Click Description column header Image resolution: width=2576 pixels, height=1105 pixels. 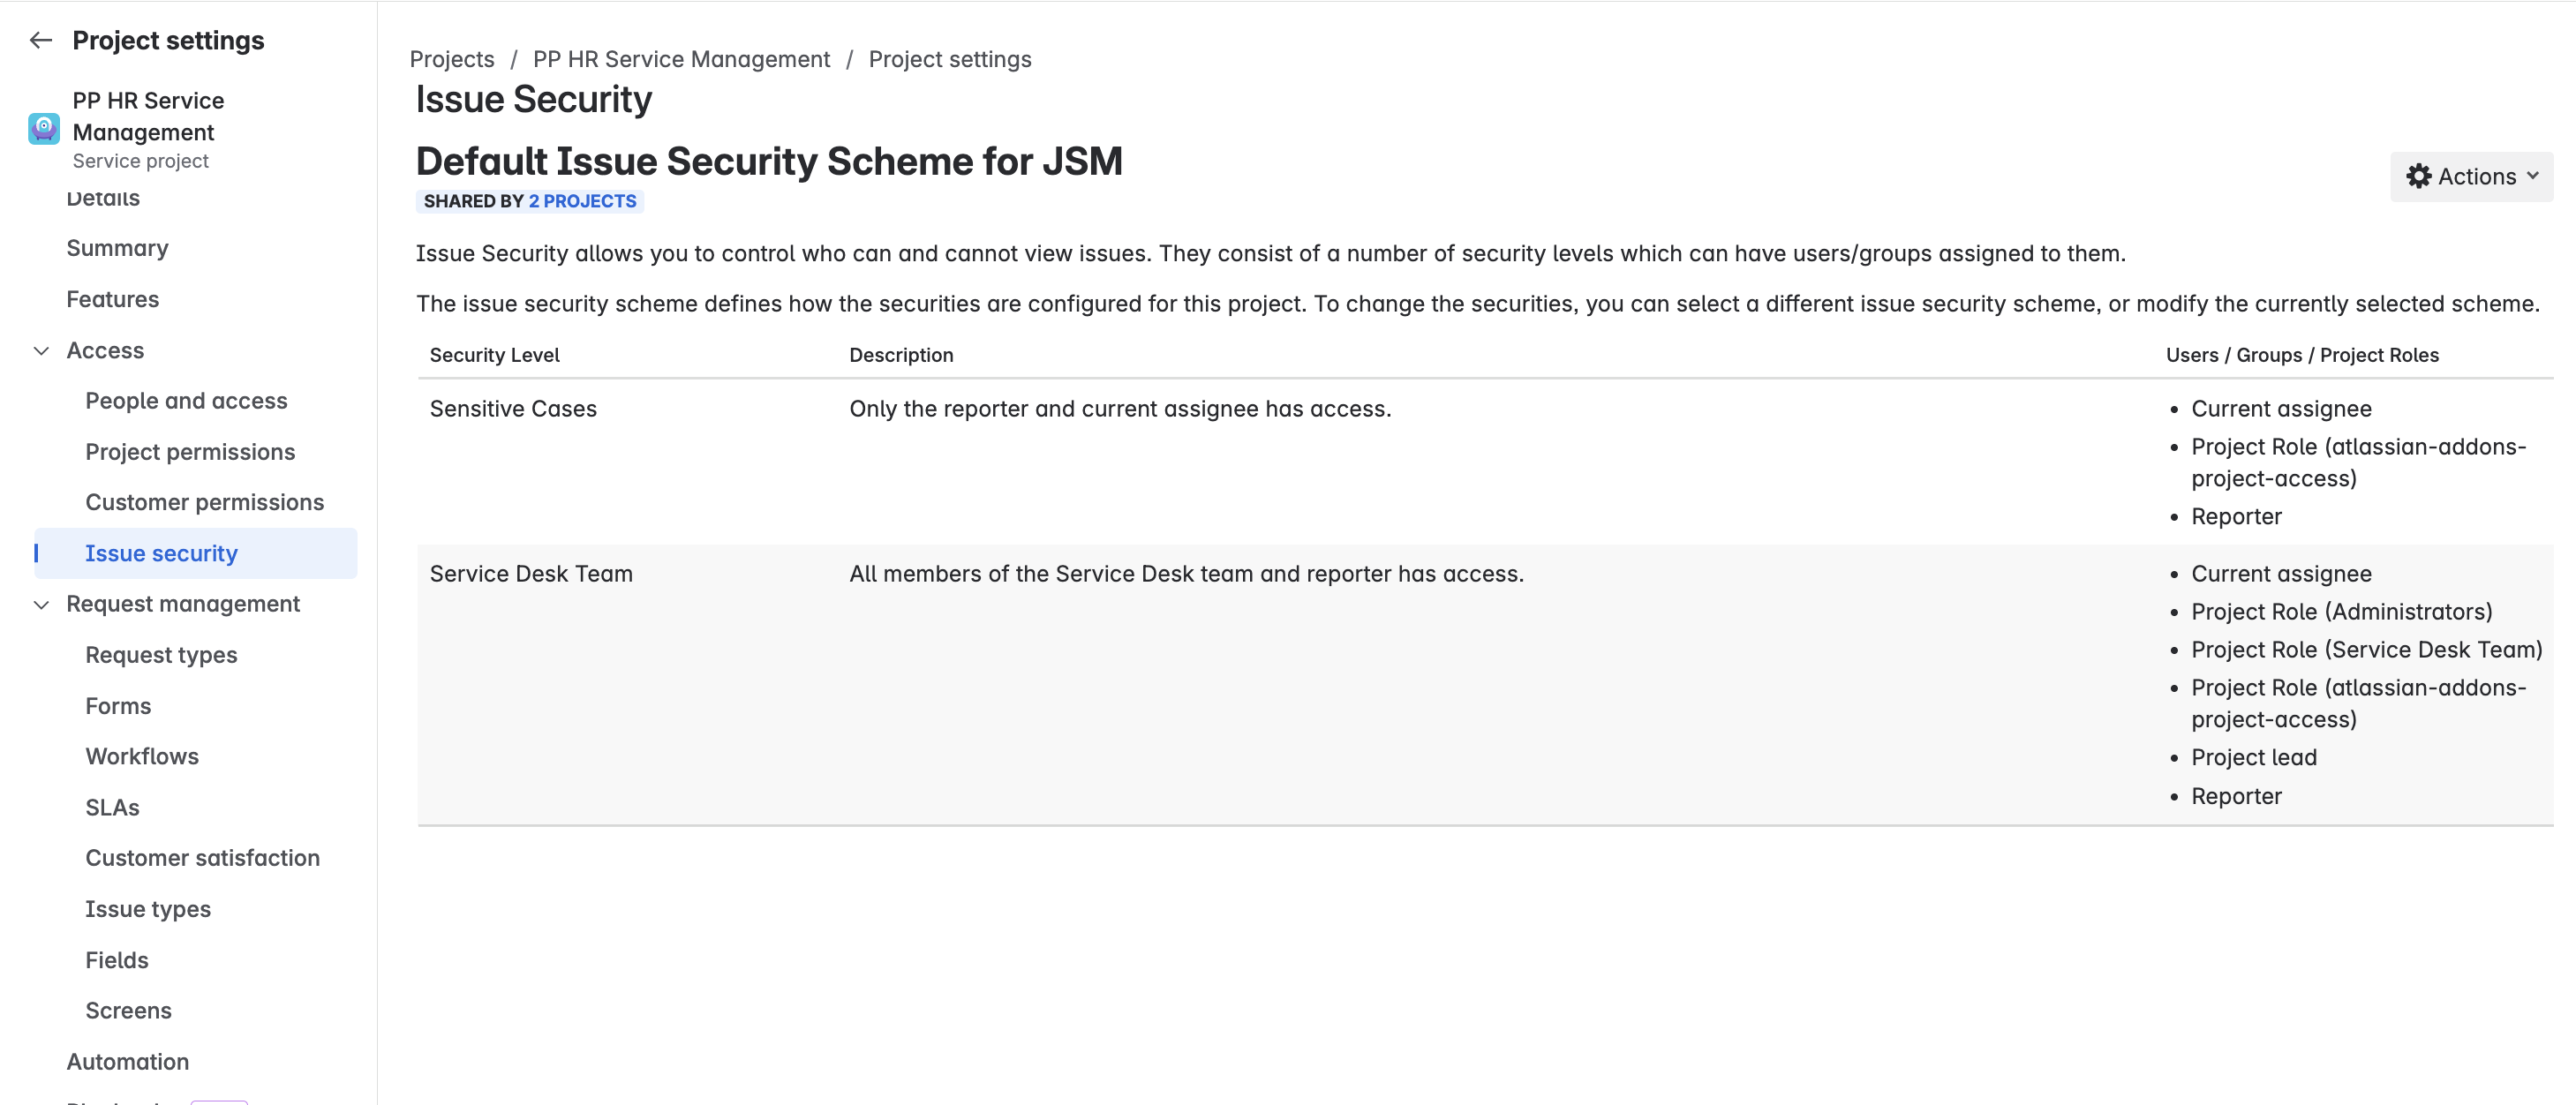click(x=901, y=355)
